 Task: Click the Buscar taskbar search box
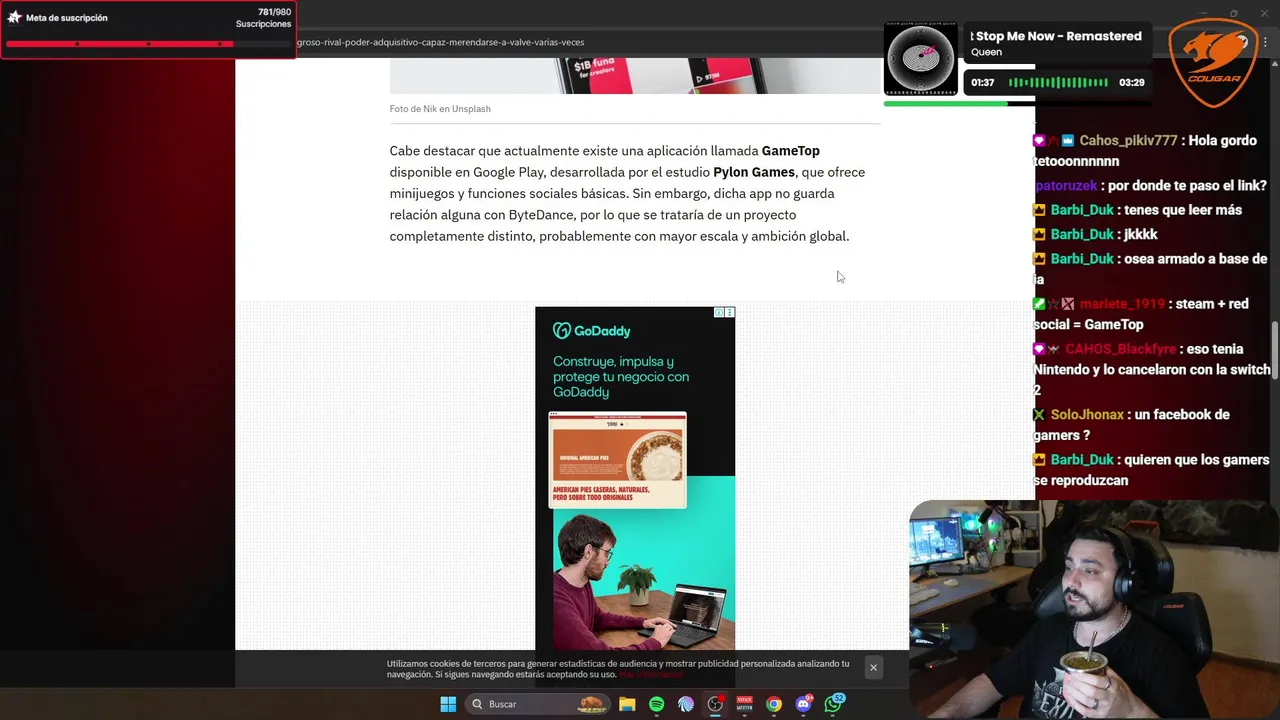pos(538,704)
